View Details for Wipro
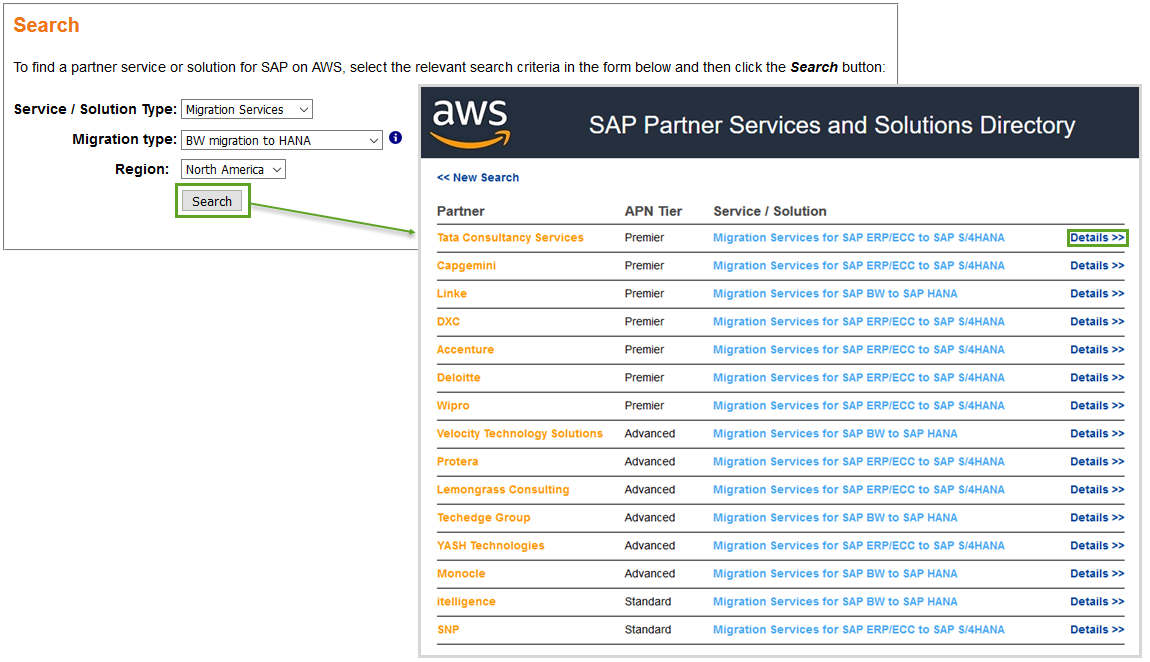 1097,405
